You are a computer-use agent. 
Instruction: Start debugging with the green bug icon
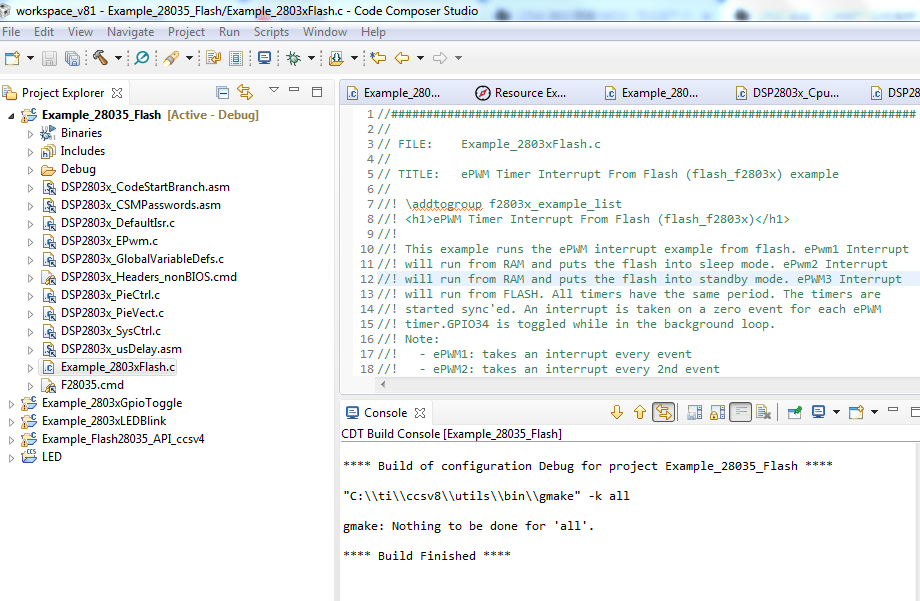(x=293, y=58)
